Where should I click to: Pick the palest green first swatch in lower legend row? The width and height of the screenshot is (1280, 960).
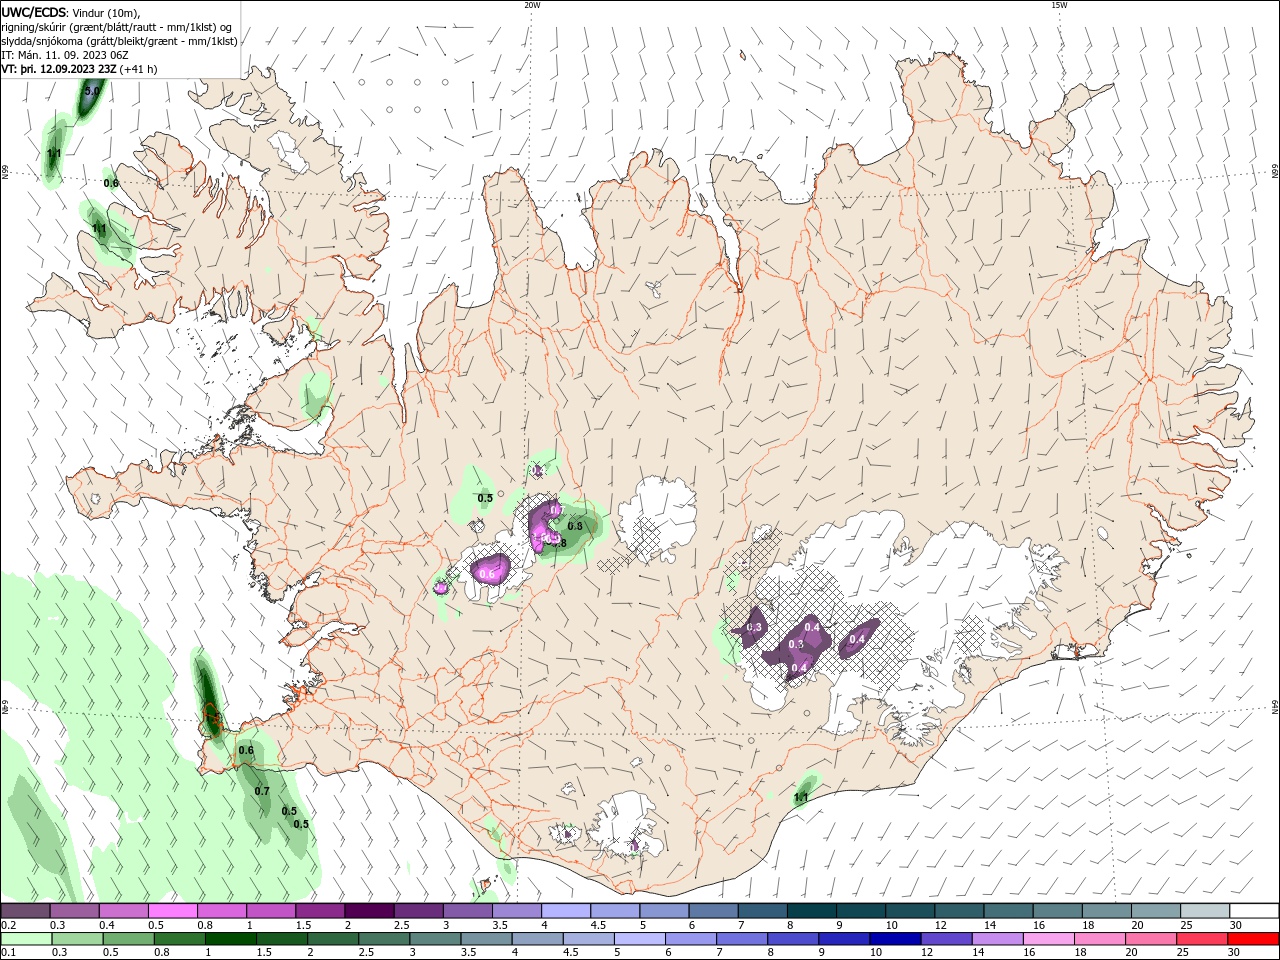(26, 939)
